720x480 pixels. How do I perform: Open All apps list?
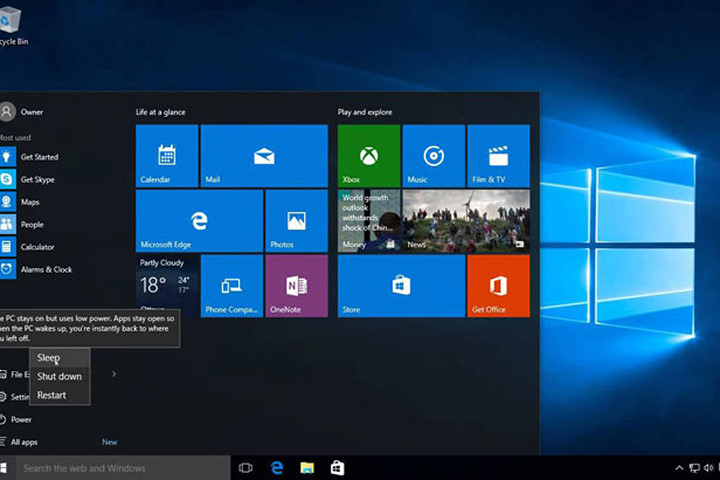19,442
